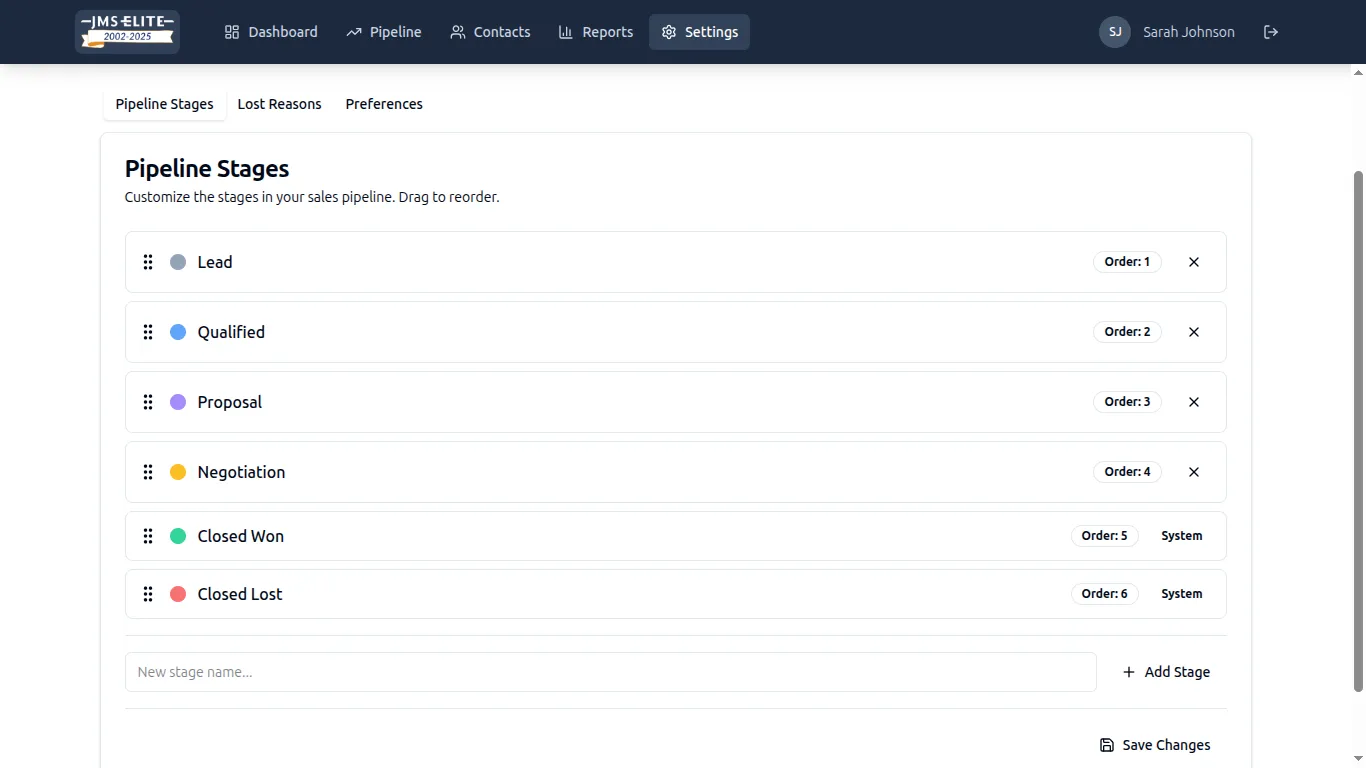Navigate to Reports
Image resolution: width=1366 pixels, height=768 pixels.
point(596,32)
